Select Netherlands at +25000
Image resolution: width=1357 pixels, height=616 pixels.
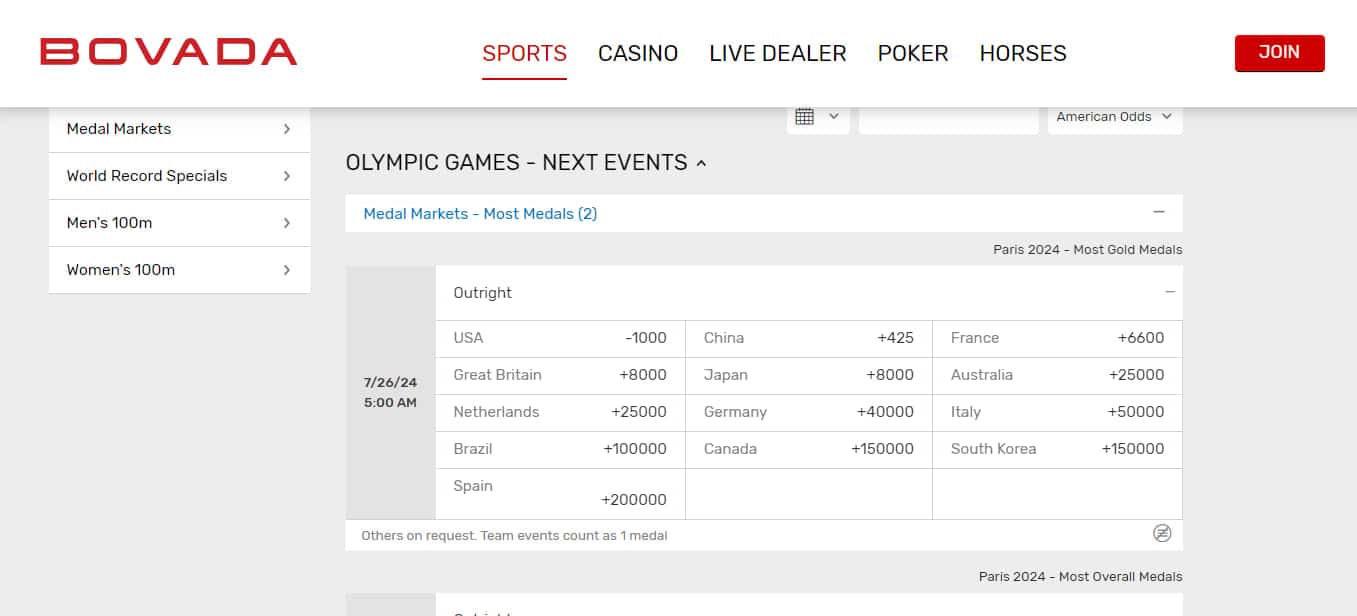pyautogui.click(x=560, y=412)
